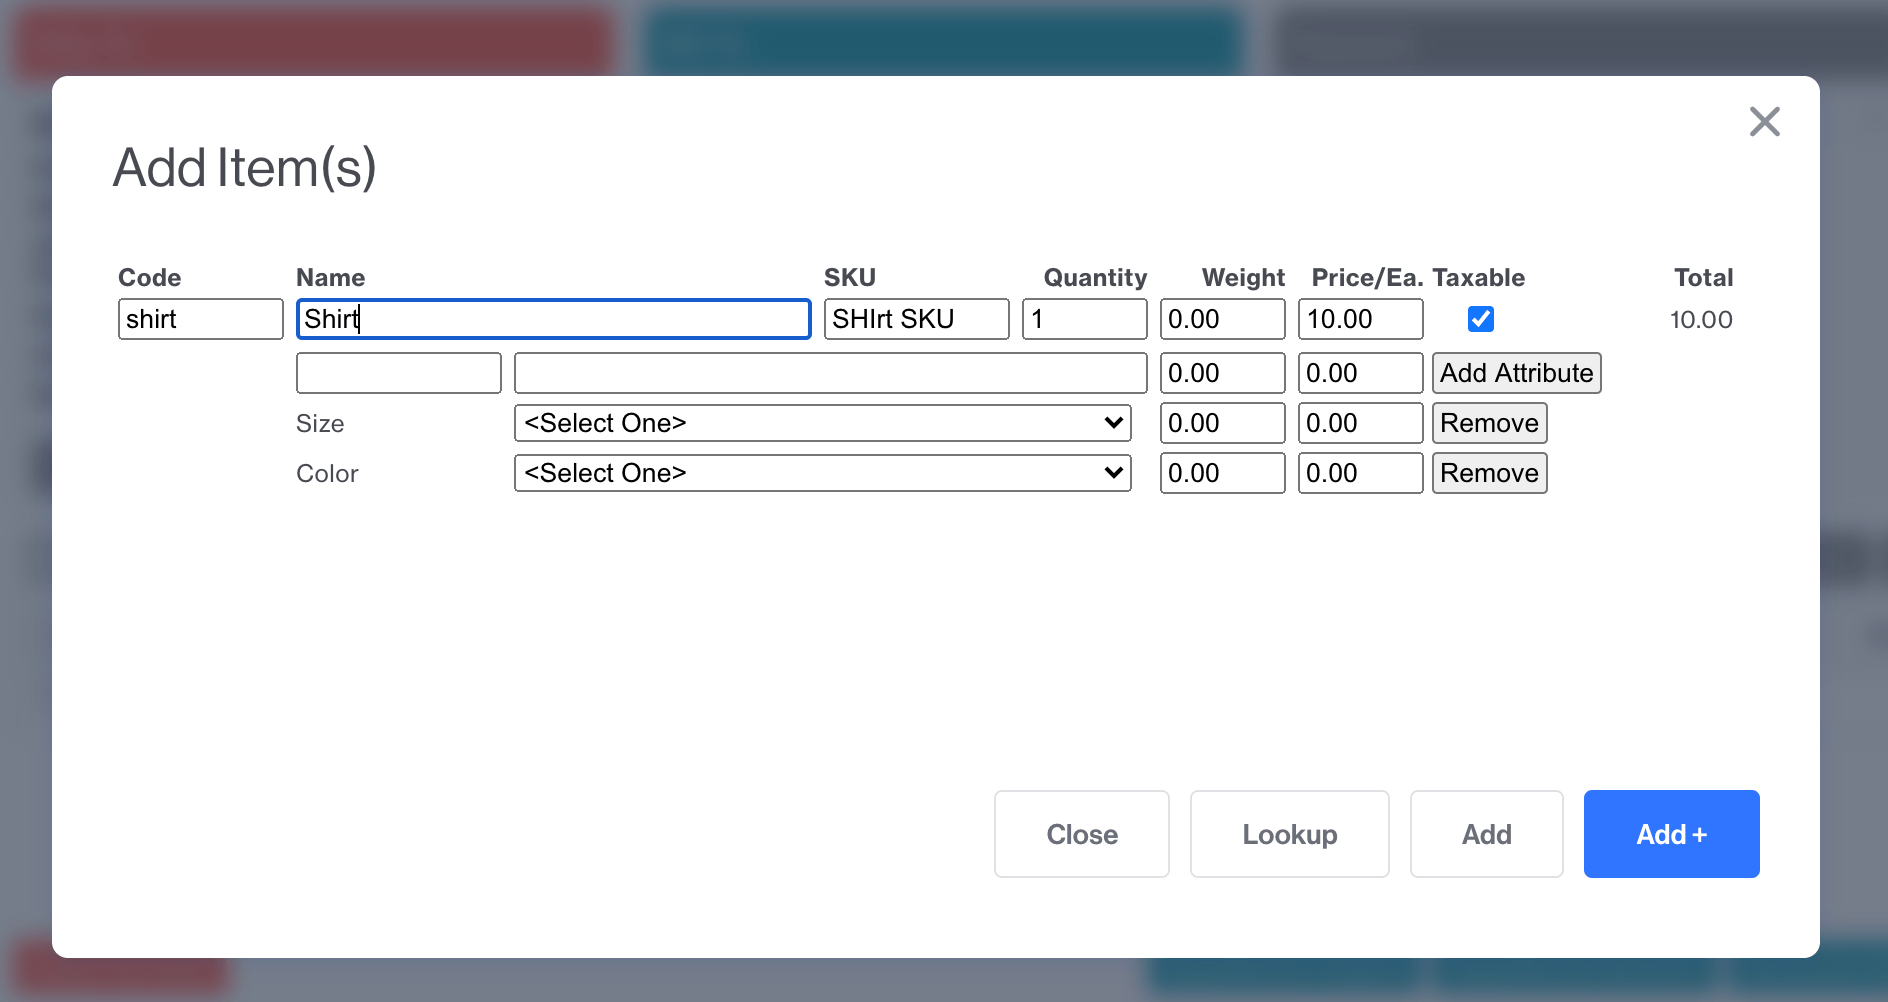Remove the Color attribute row

(1488, 472)
